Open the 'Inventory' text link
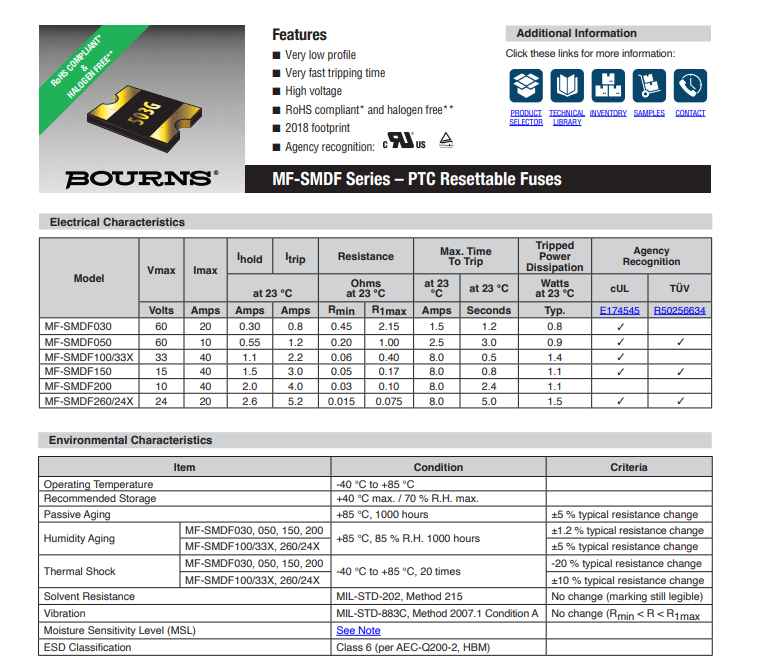Image resolution: width=757 pixels, height=662 pixels. [x=608, y=114]
